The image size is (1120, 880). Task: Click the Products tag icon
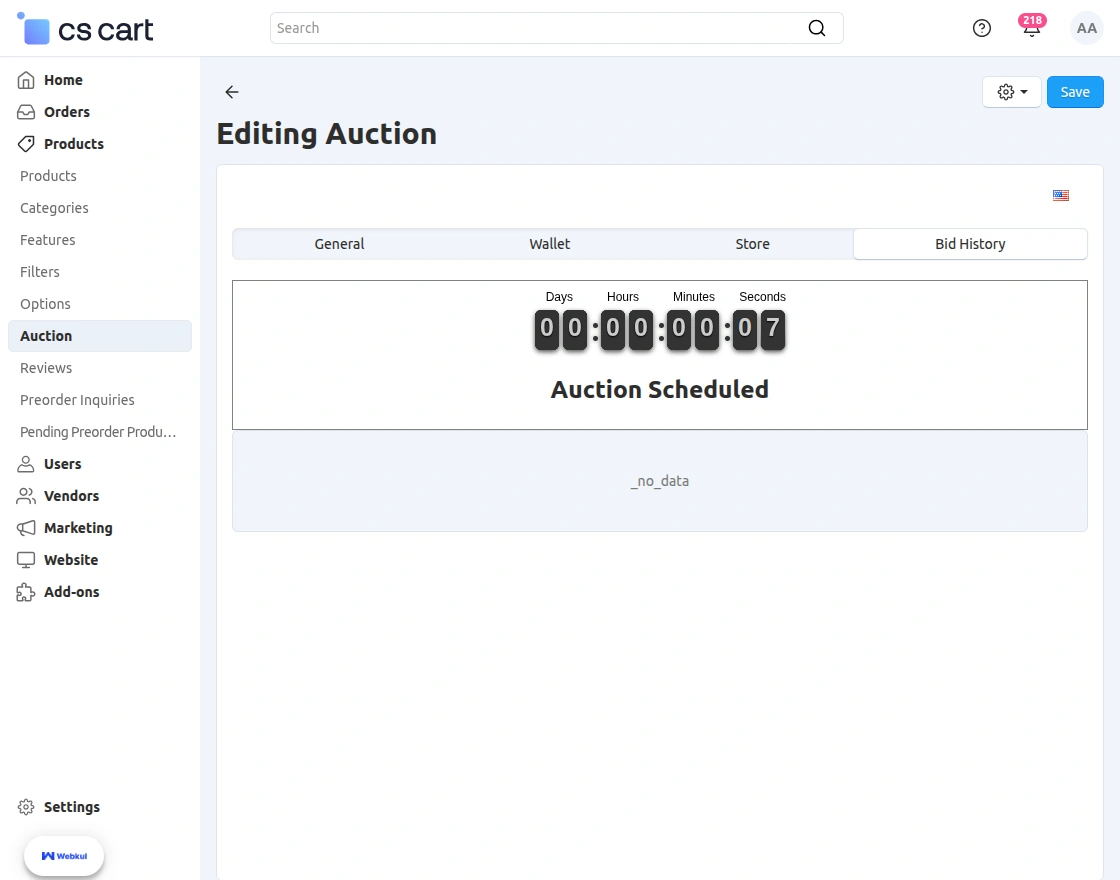[25, 144]
